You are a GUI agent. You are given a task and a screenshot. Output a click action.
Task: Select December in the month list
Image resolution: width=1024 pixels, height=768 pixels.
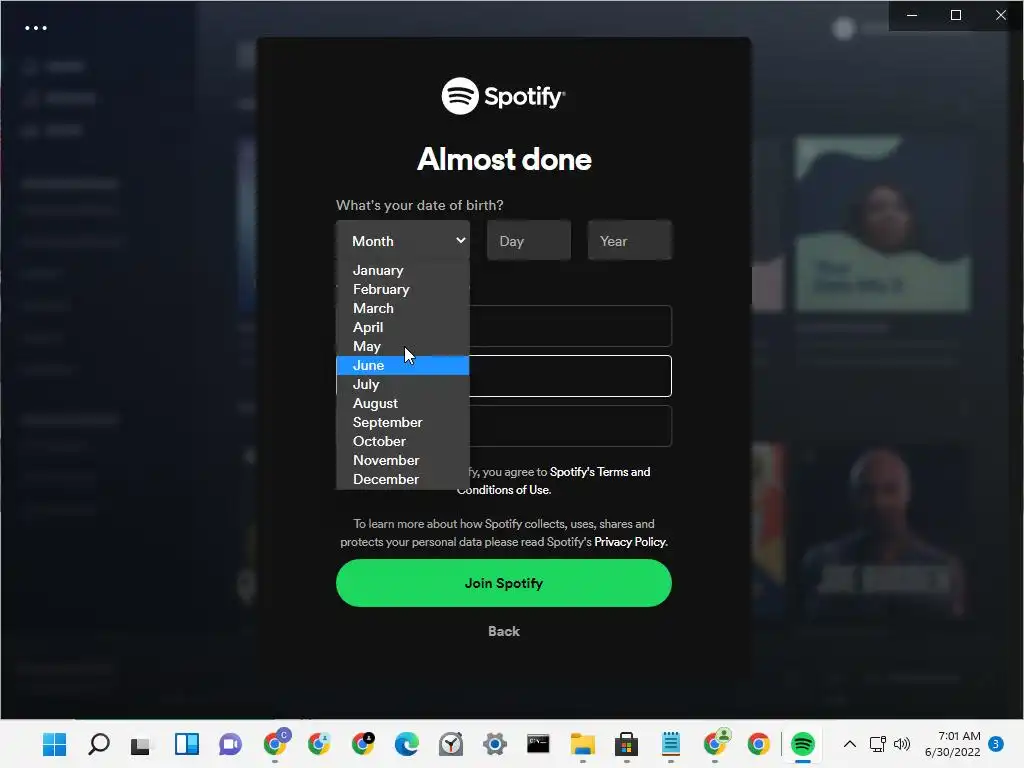(402, 479)
